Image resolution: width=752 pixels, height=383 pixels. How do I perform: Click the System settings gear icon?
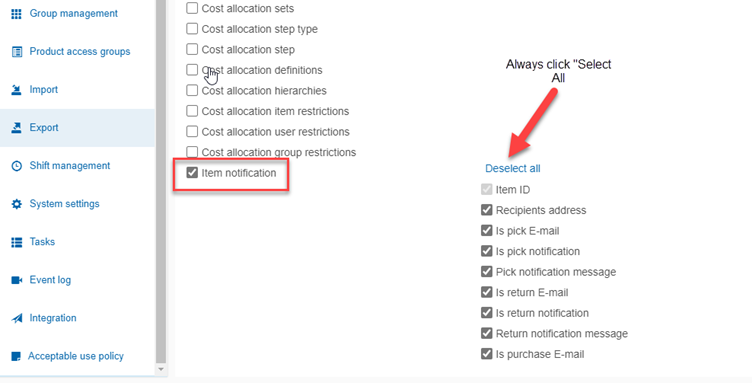pyautogui.click(x=16, y=204)
